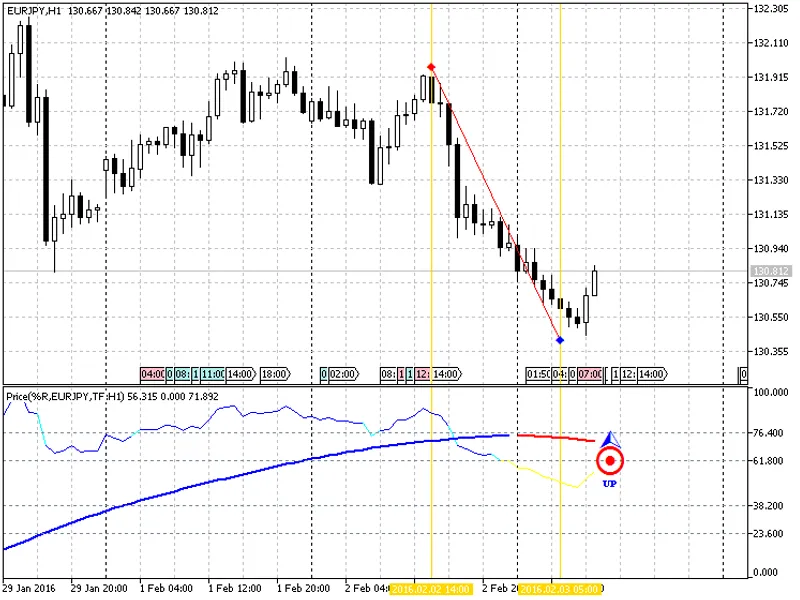Click the 02:00 event label
The image size is (800, 600).
[343, 374]
